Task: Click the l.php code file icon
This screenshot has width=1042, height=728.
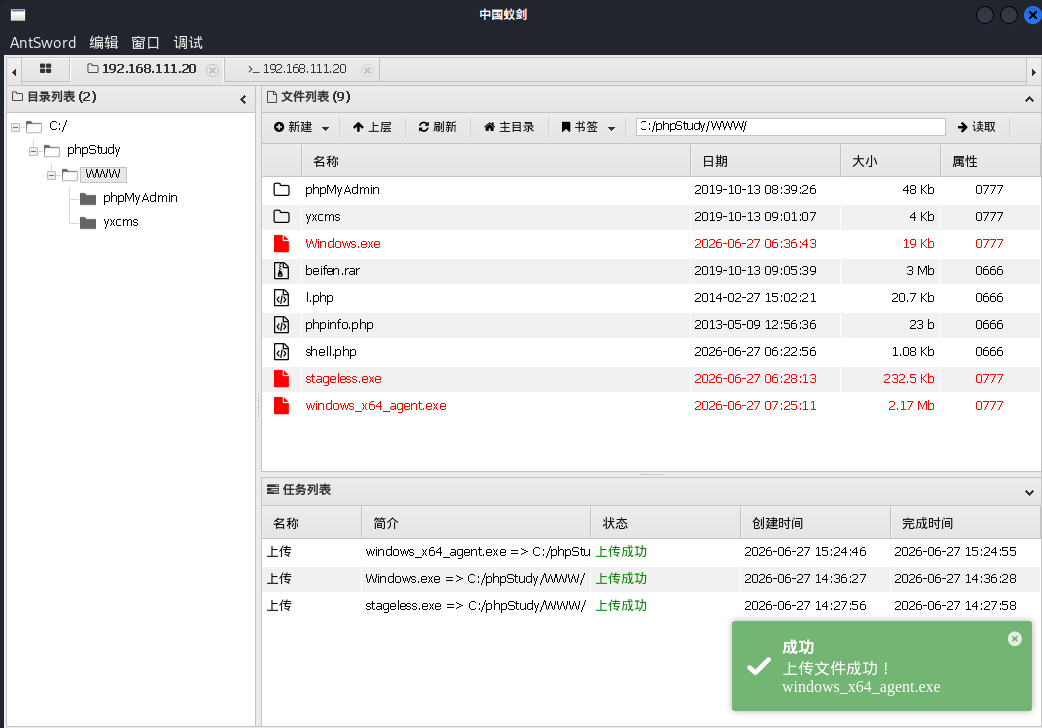Action: click(x=282, y=298)
